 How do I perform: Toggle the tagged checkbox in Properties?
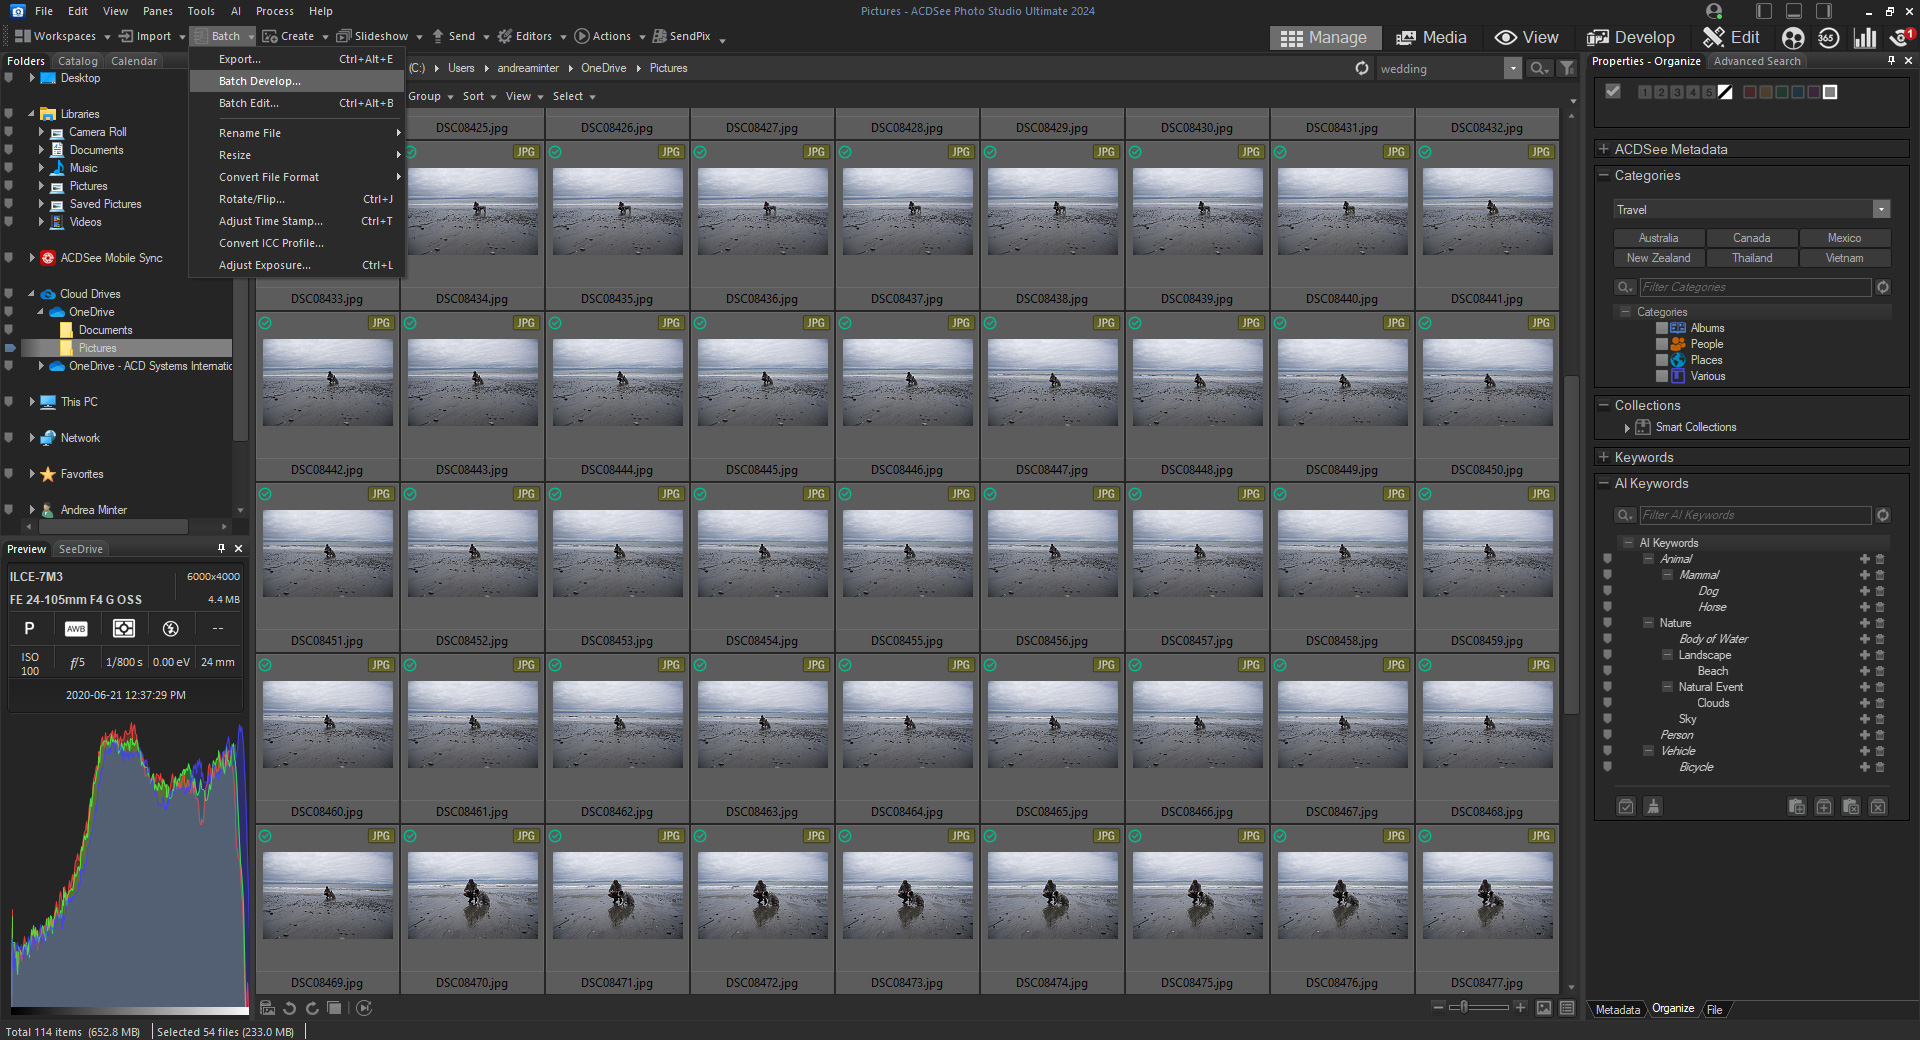click(x=1613, y=92)
